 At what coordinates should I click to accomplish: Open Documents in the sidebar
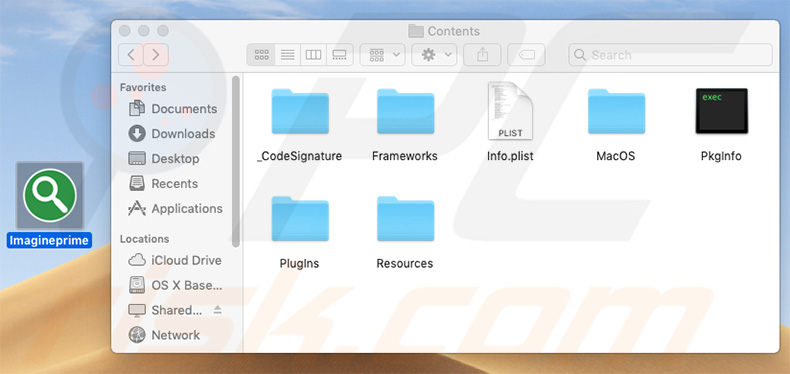tap(173, 109)
